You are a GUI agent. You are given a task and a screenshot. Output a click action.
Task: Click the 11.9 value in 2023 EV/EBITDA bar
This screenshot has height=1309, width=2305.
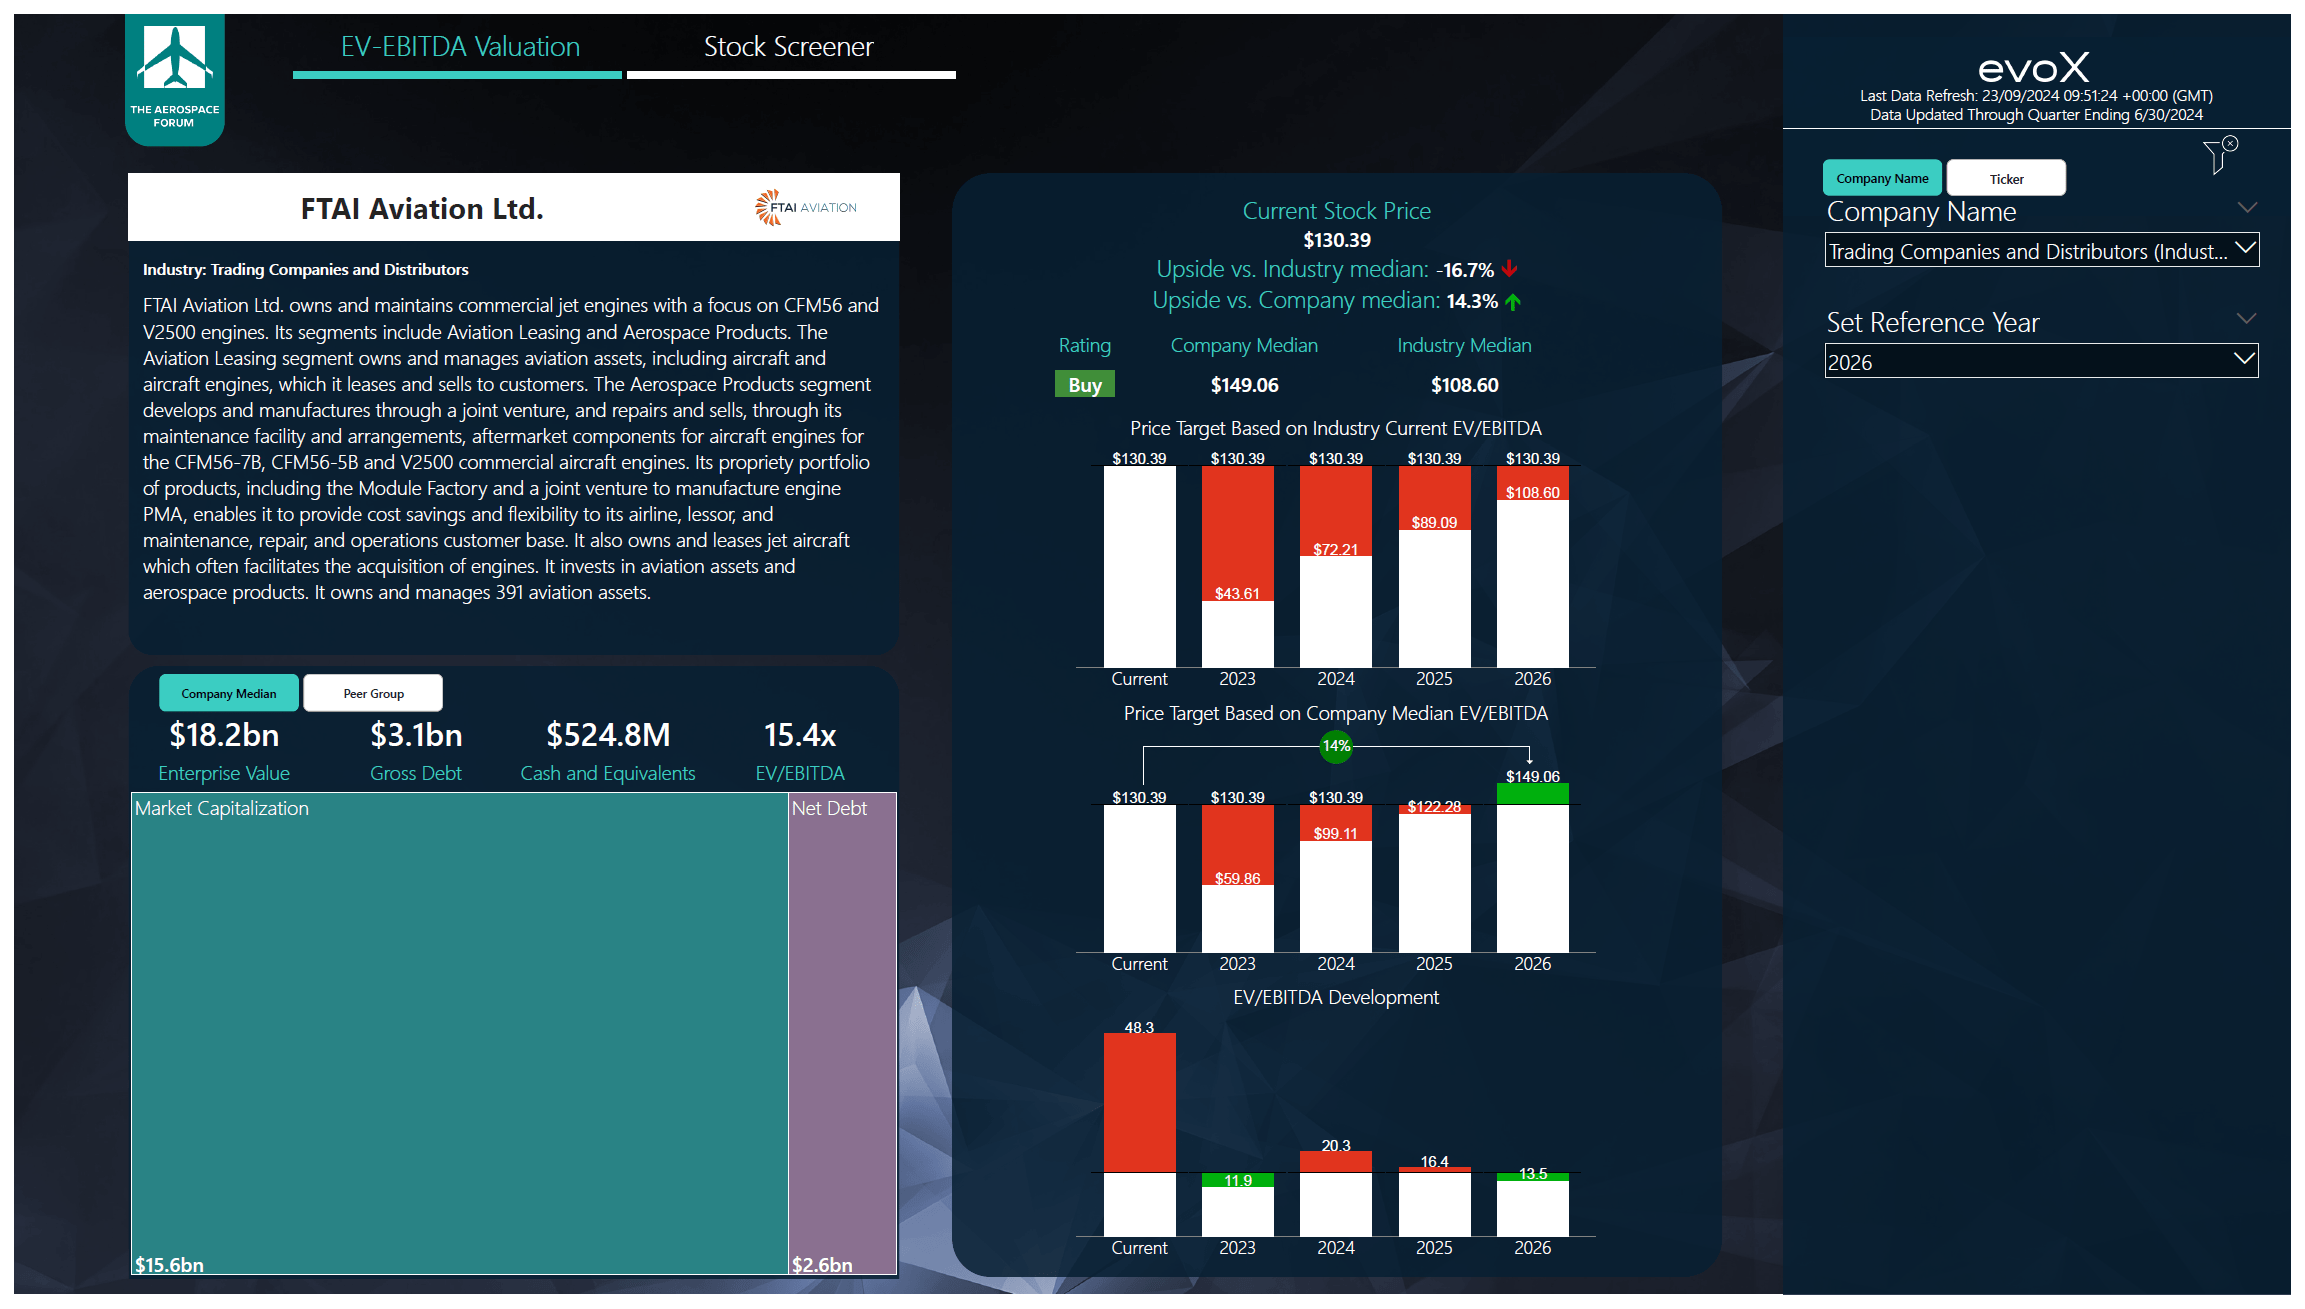tap(1237, 1181)
